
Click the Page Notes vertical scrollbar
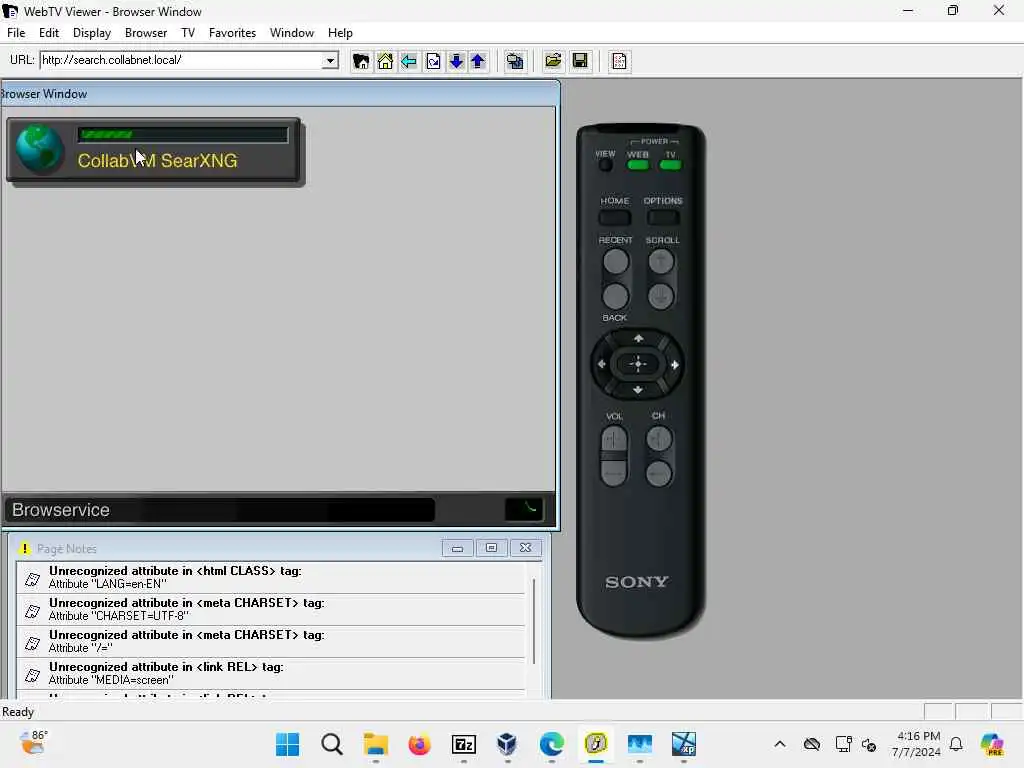coord(534,620)
